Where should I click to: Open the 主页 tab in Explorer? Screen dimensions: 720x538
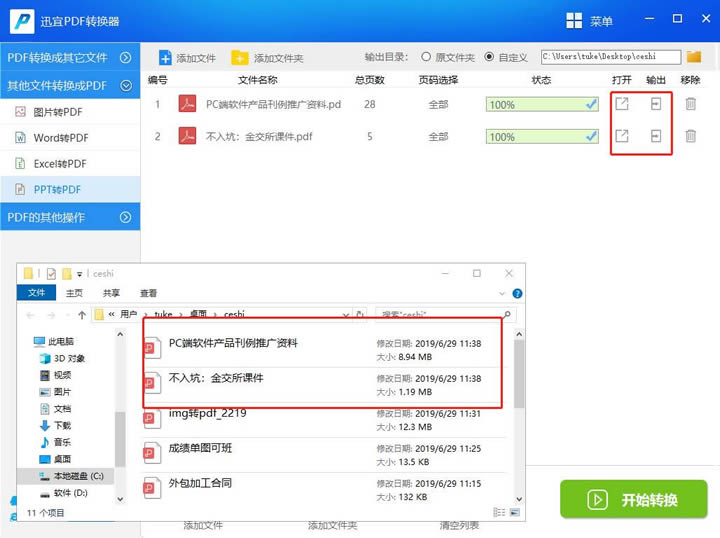[x=74, y=293]
